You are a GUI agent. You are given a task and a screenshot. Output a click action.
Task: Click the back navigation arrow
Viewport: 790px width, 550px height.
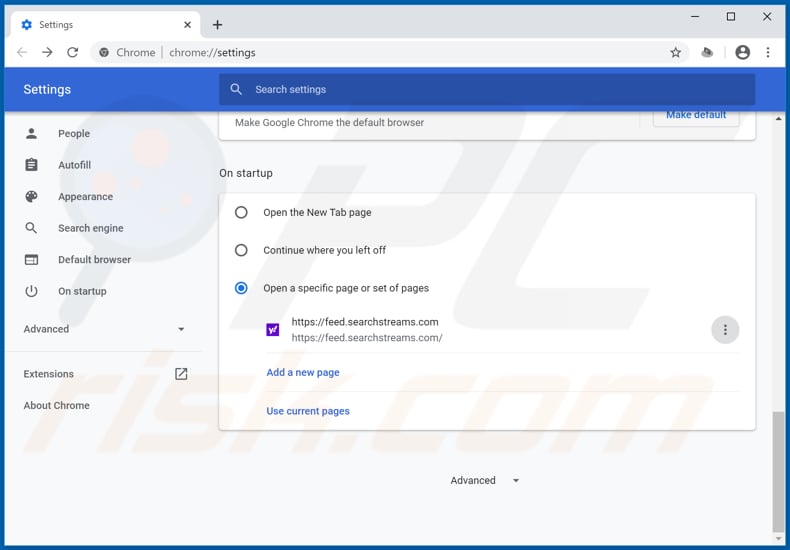pyautogui.click(x=22, y=52)
